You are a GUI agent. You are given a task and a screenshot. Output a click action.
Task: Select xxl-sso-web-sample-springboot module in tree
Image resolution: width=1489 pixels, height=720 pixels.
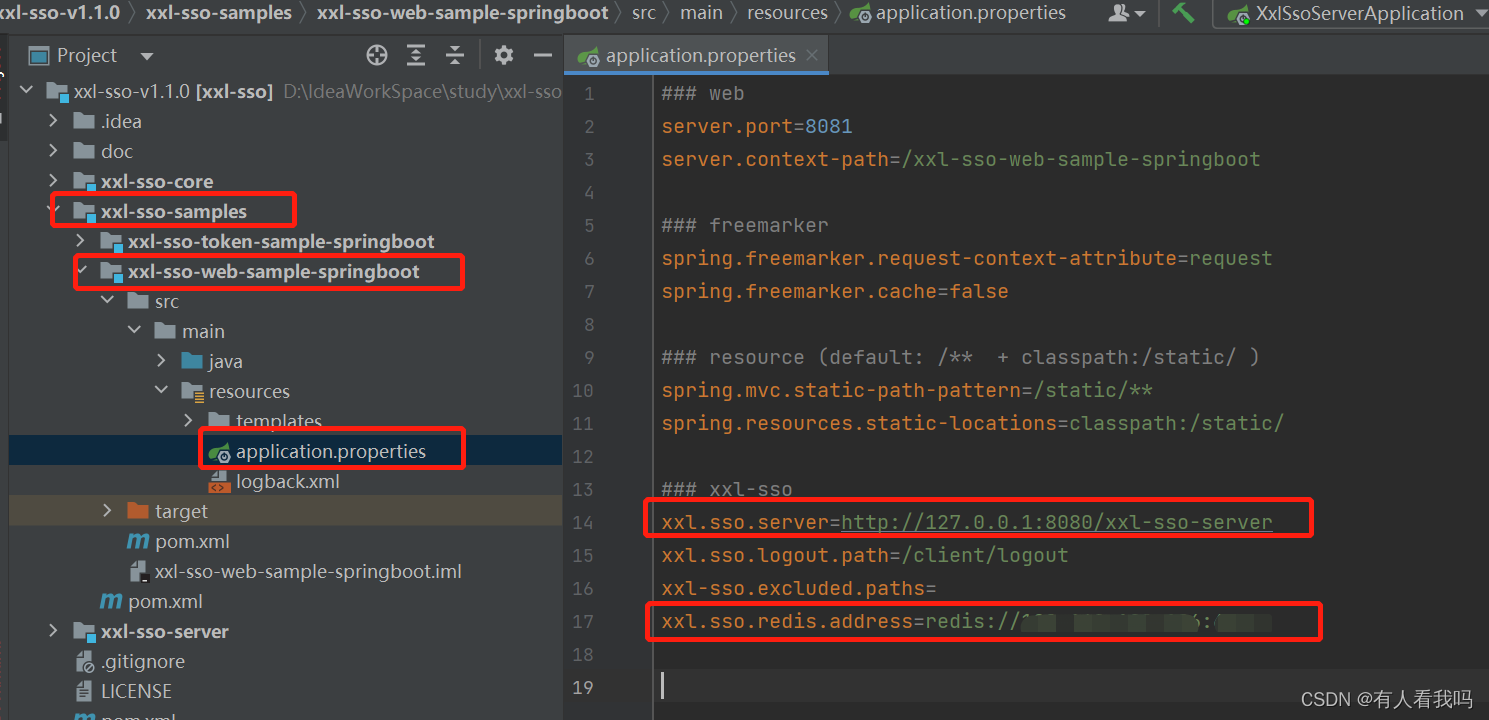(x=273, y=271)
